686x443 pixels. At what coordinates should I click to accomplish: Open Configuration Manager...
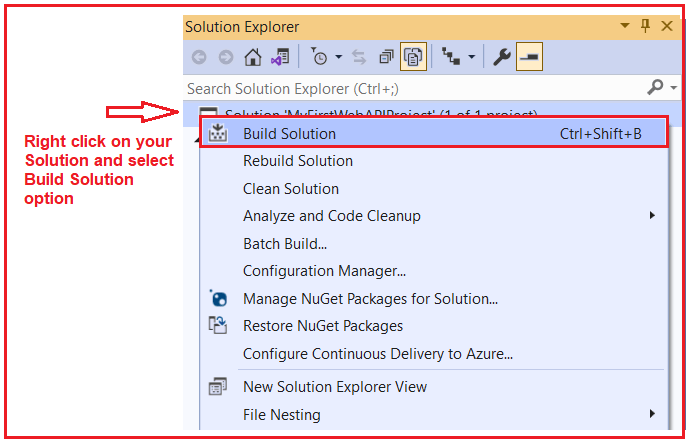point(434,271)
